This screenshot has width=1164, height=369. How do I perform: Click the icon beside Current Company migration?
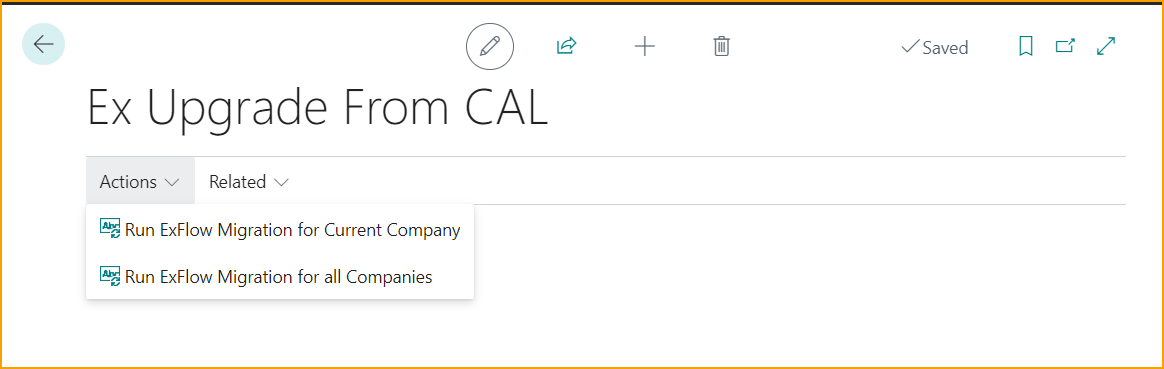click(x=110, y=229)
